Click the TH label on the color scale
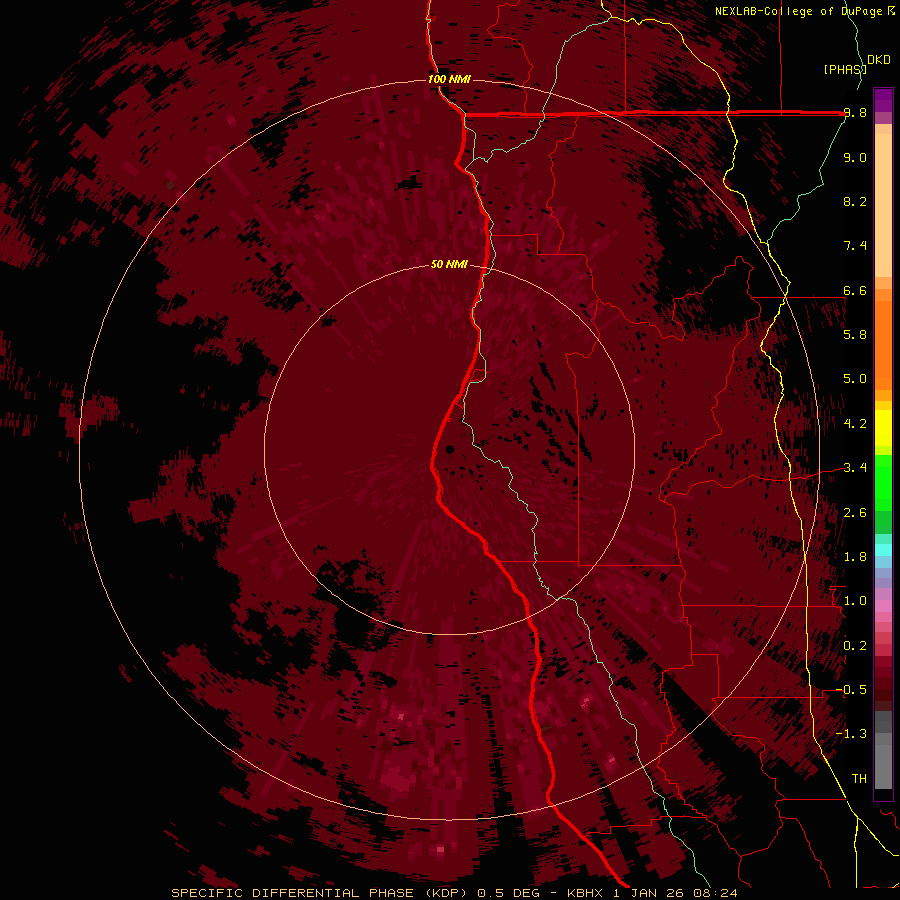Viewport: 900px width, 900px height. pyautogui.click(x=859, y=779)
